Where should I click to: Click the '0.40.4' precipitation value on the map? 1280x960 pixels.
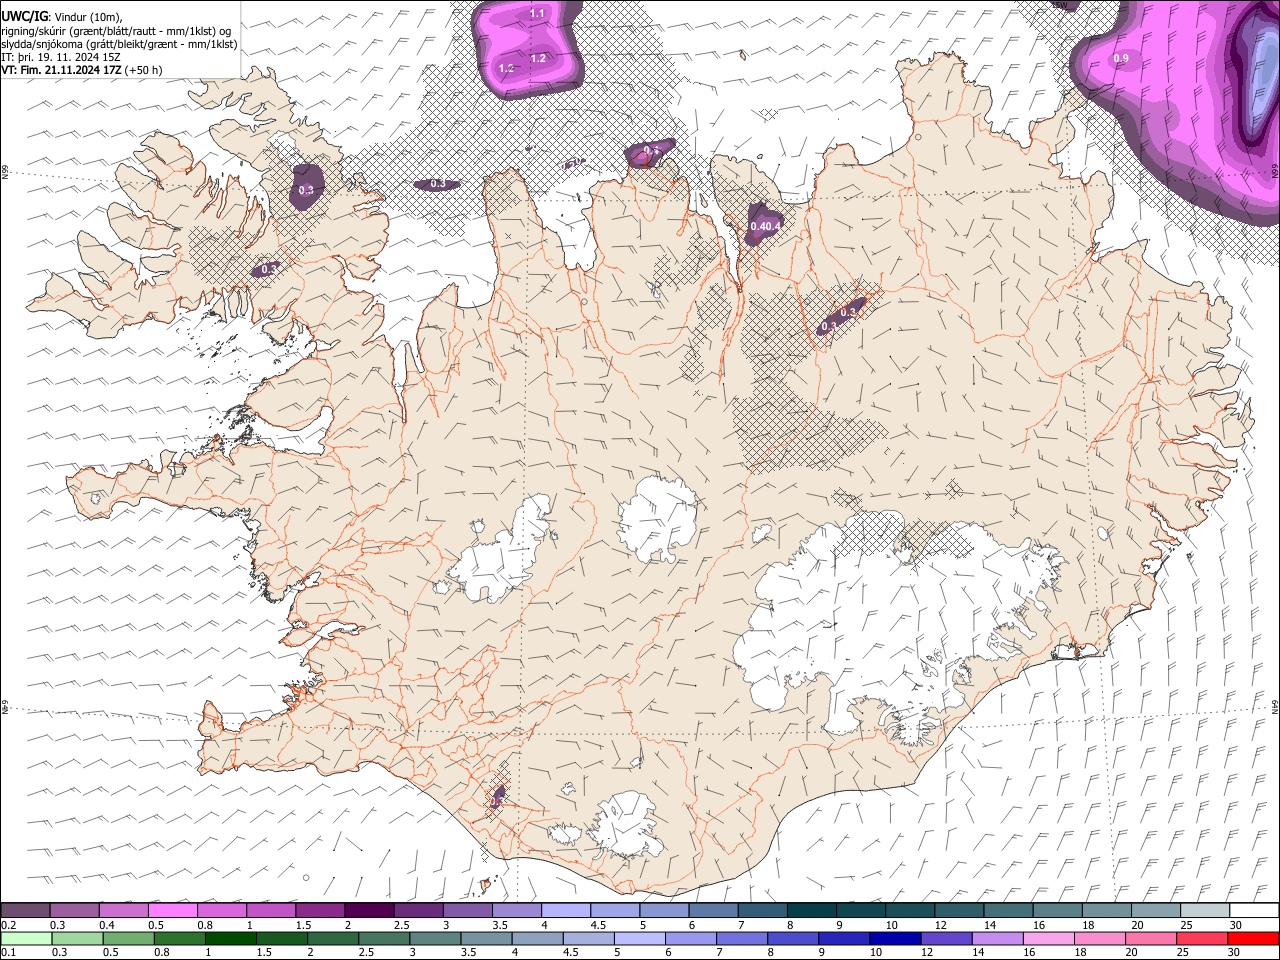click(765, 227)
